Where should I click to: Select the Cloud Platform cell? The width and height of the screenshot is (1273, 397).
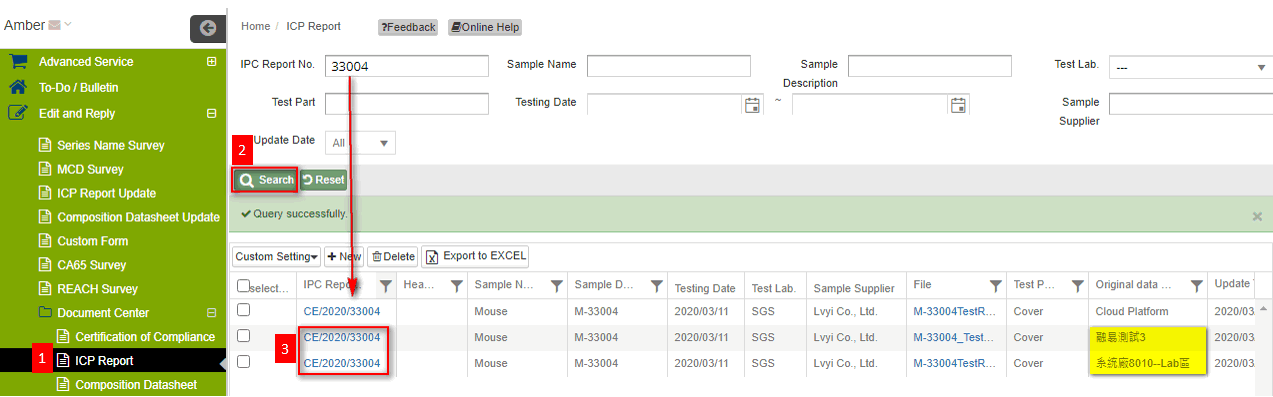(1148, 312)
